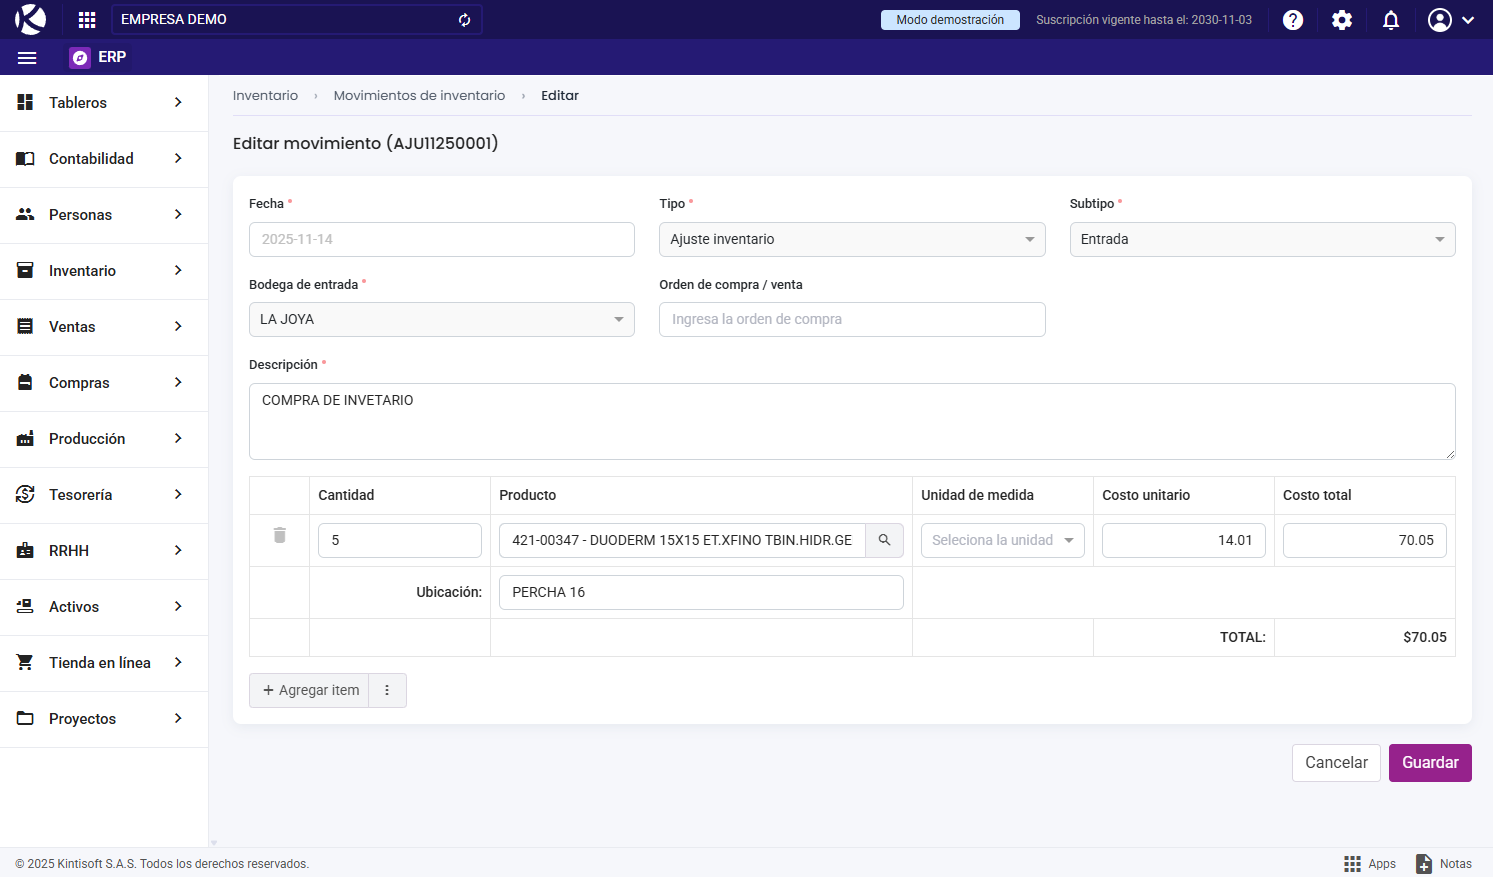Click the Orden de compra input field
This screenshot has height=877, width=1493.
pos(852,320)
